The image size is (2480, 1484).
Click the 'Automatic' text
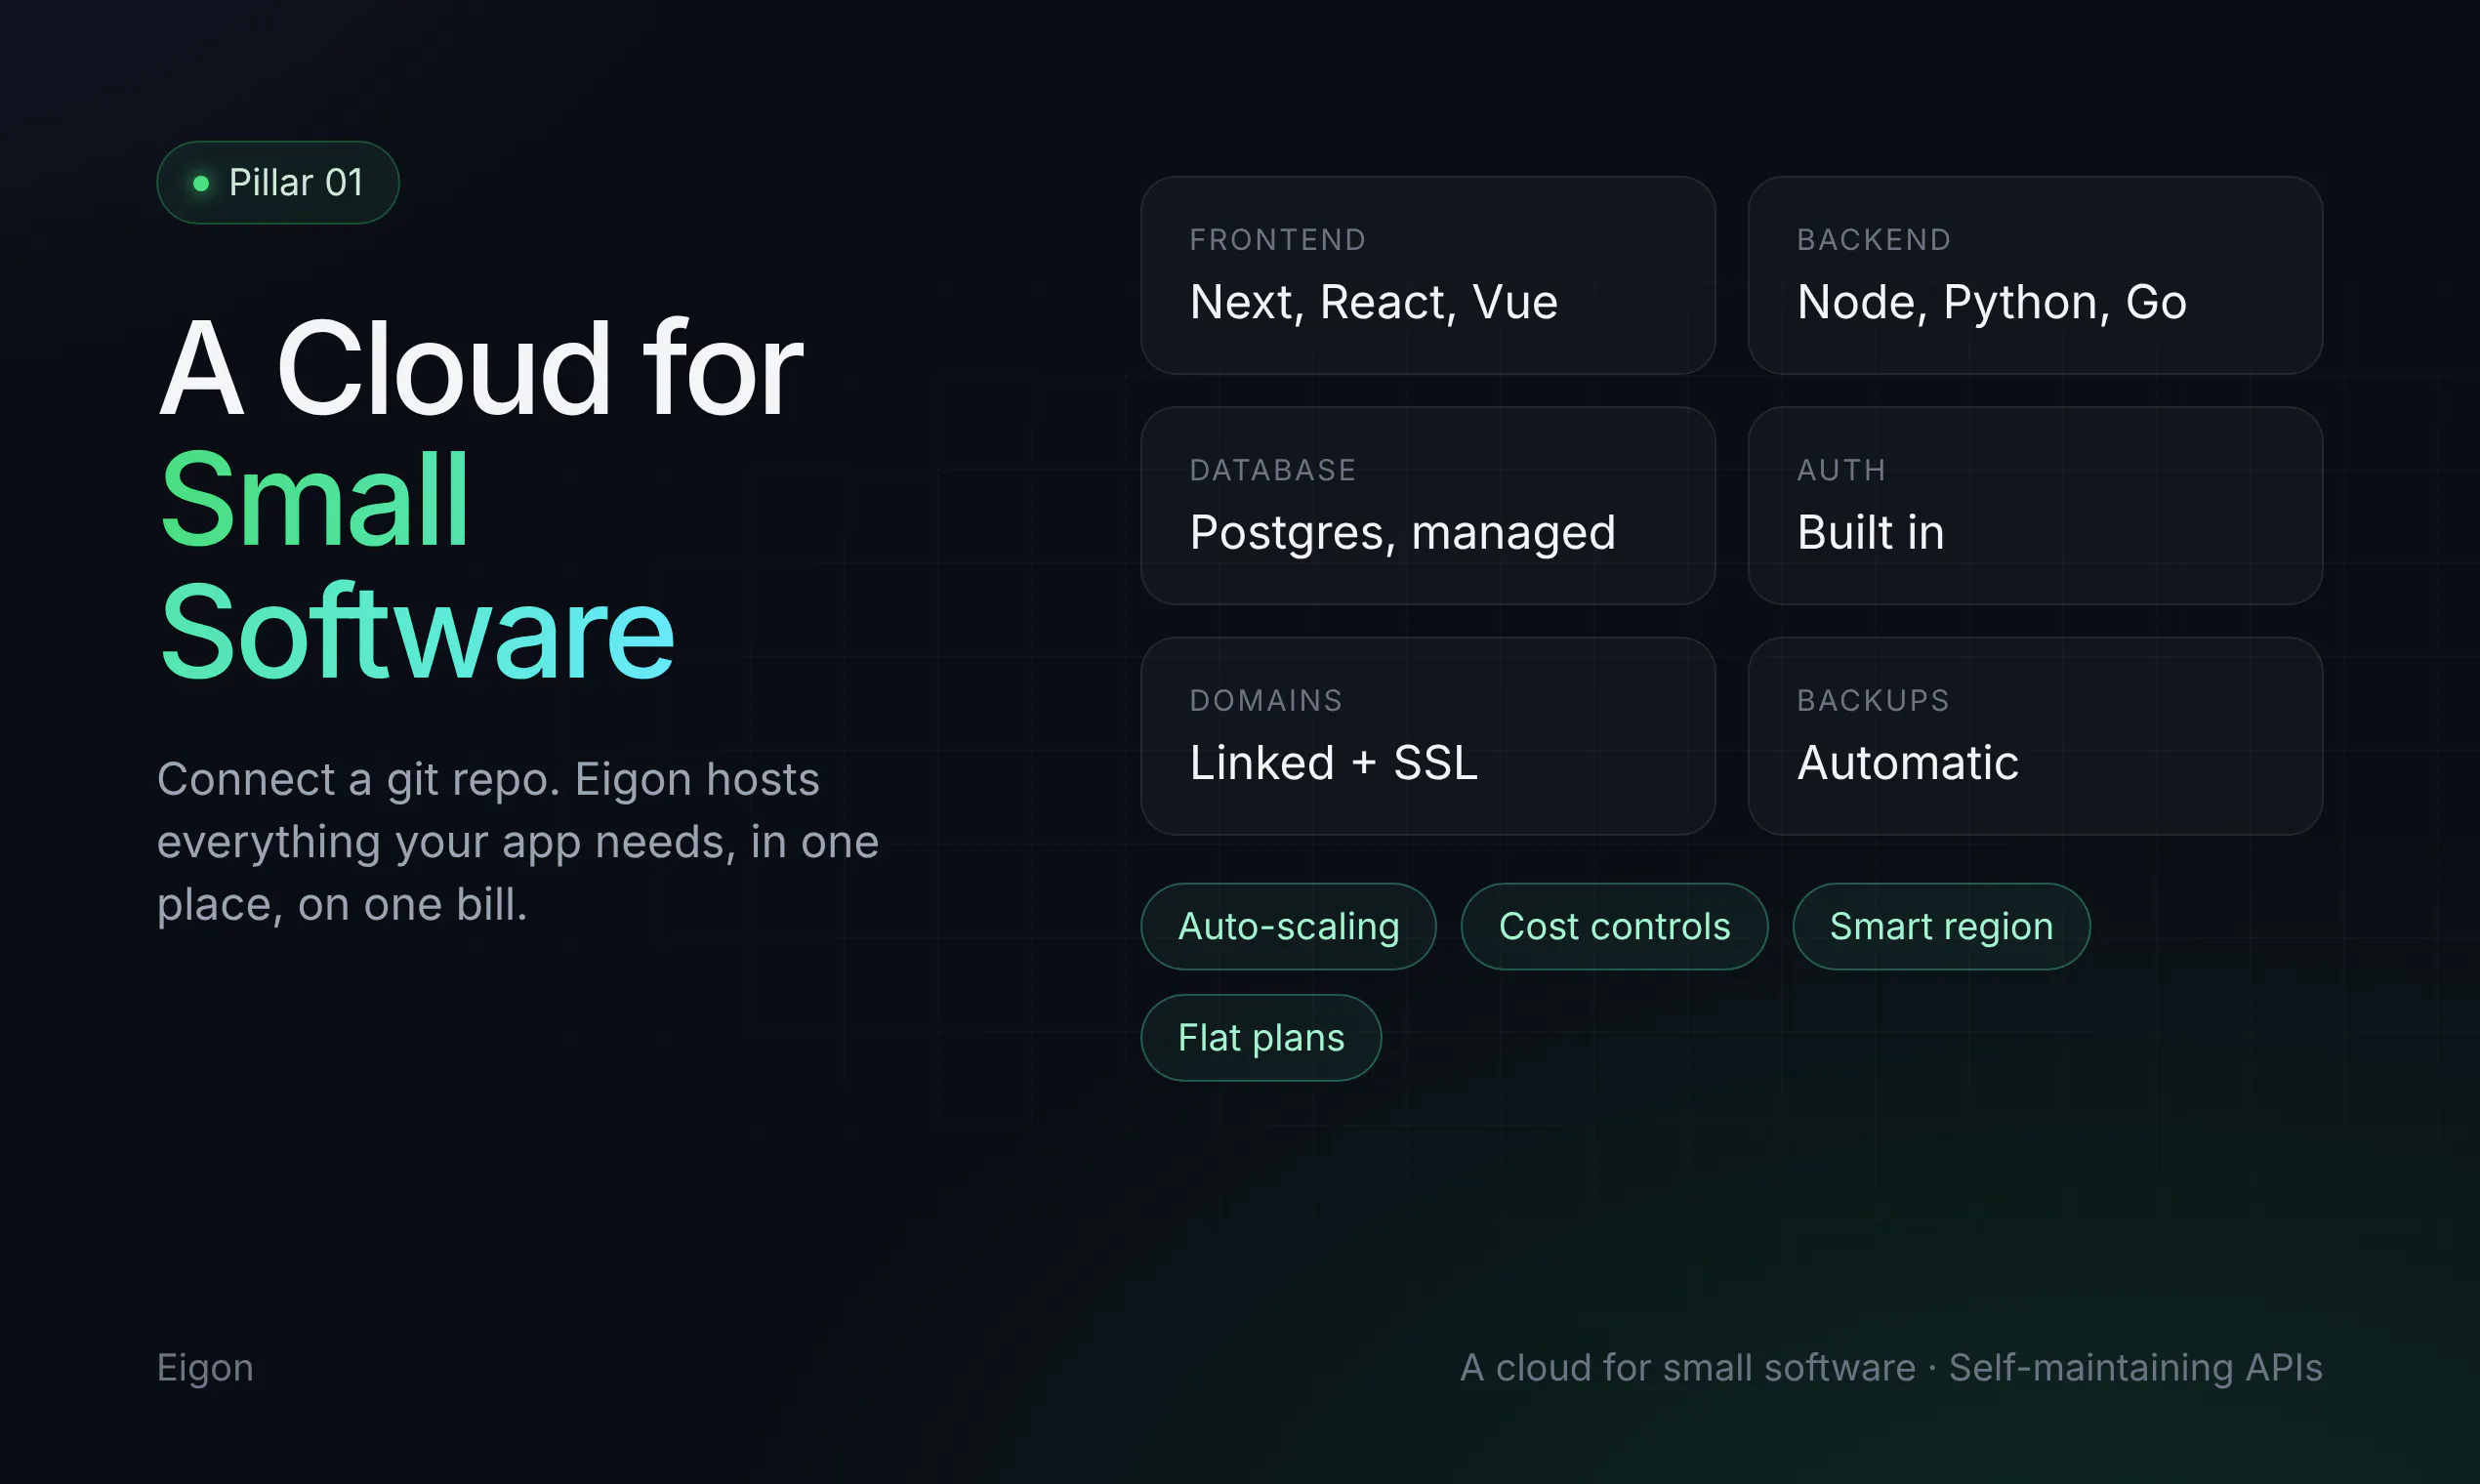1908,762
